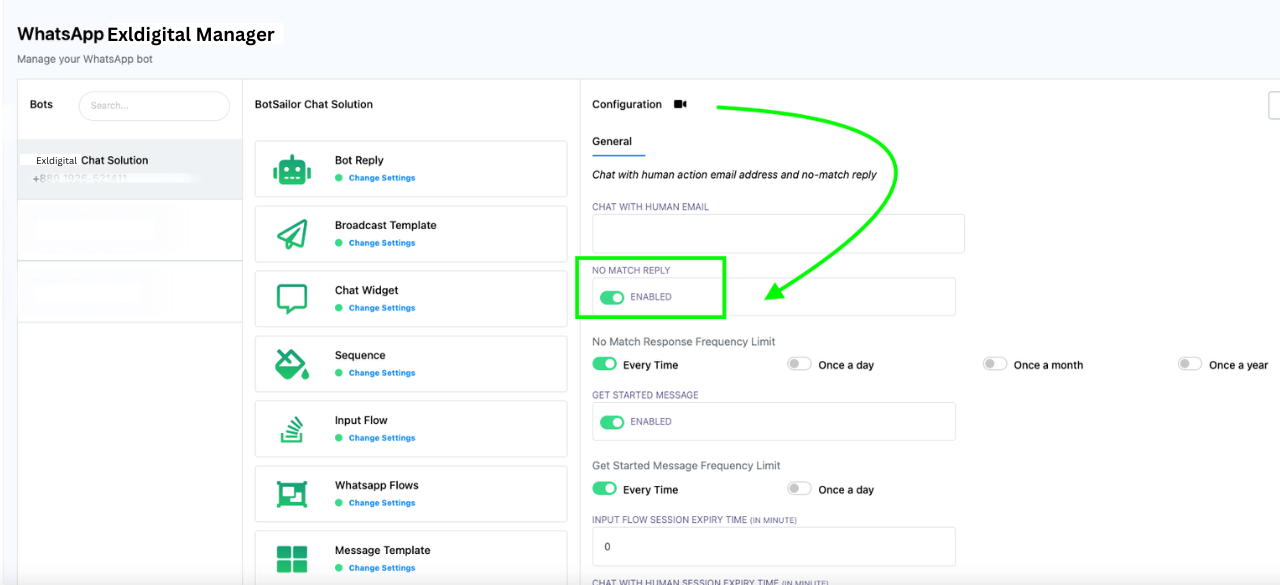Select the Exldigital Chat Solution bot
The image size is (1280, 585).
130,169
